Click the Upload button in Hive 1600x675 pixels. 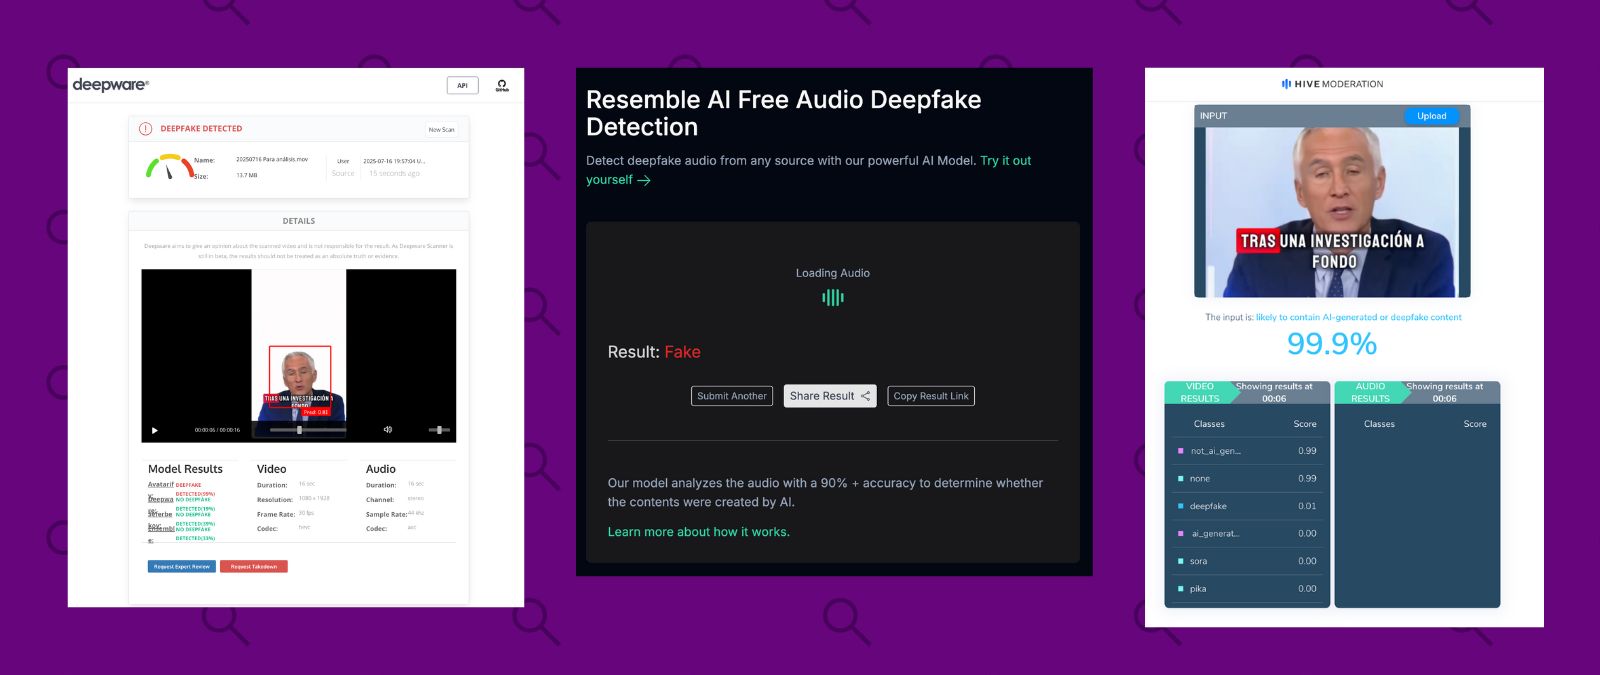pos(1432,116)
